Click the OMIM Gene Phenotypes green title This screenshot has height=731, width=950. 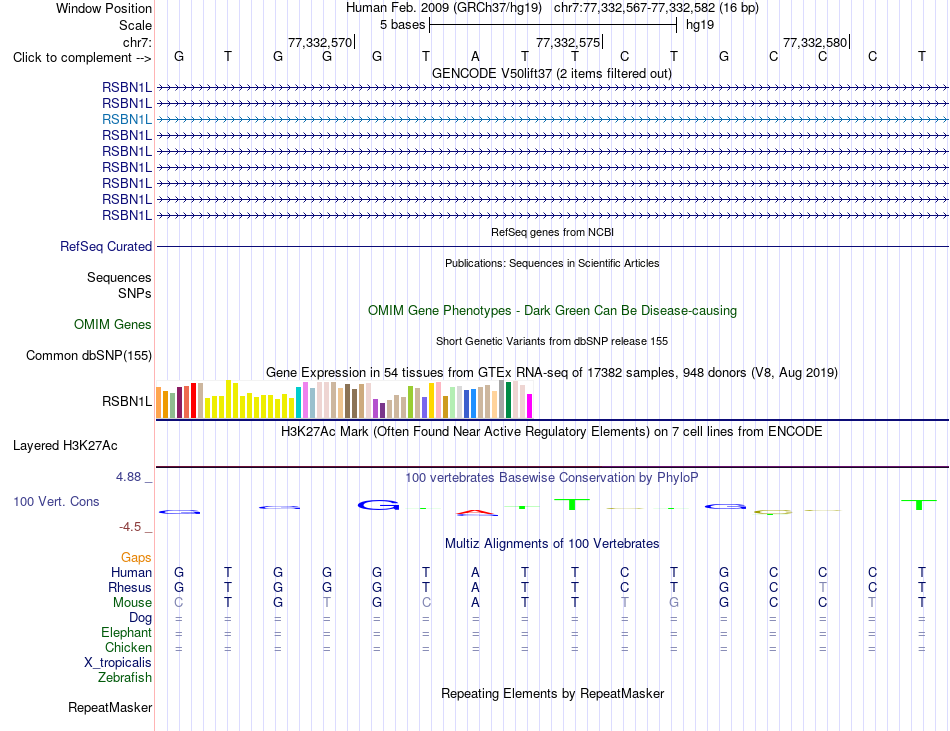coord(553,311)
